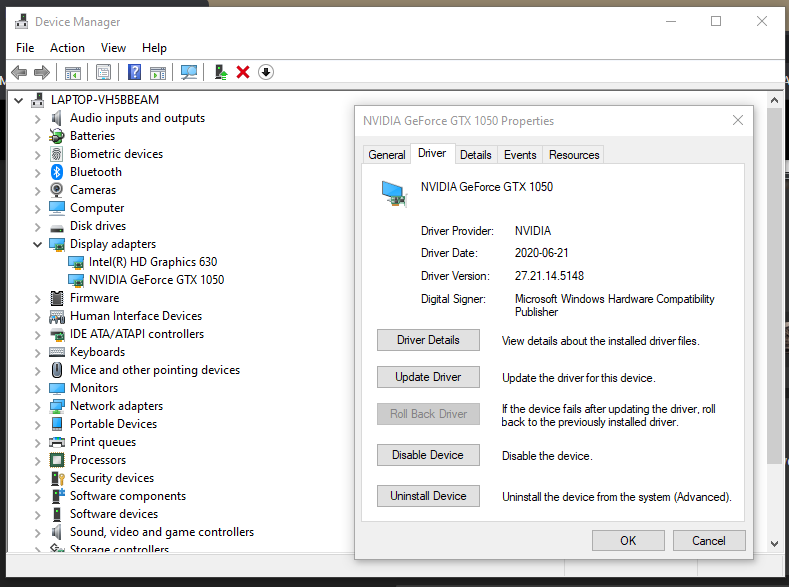This screenshot has width=789, height=587.
Task: Click the Network adapters icon
Action: point(57,406)
